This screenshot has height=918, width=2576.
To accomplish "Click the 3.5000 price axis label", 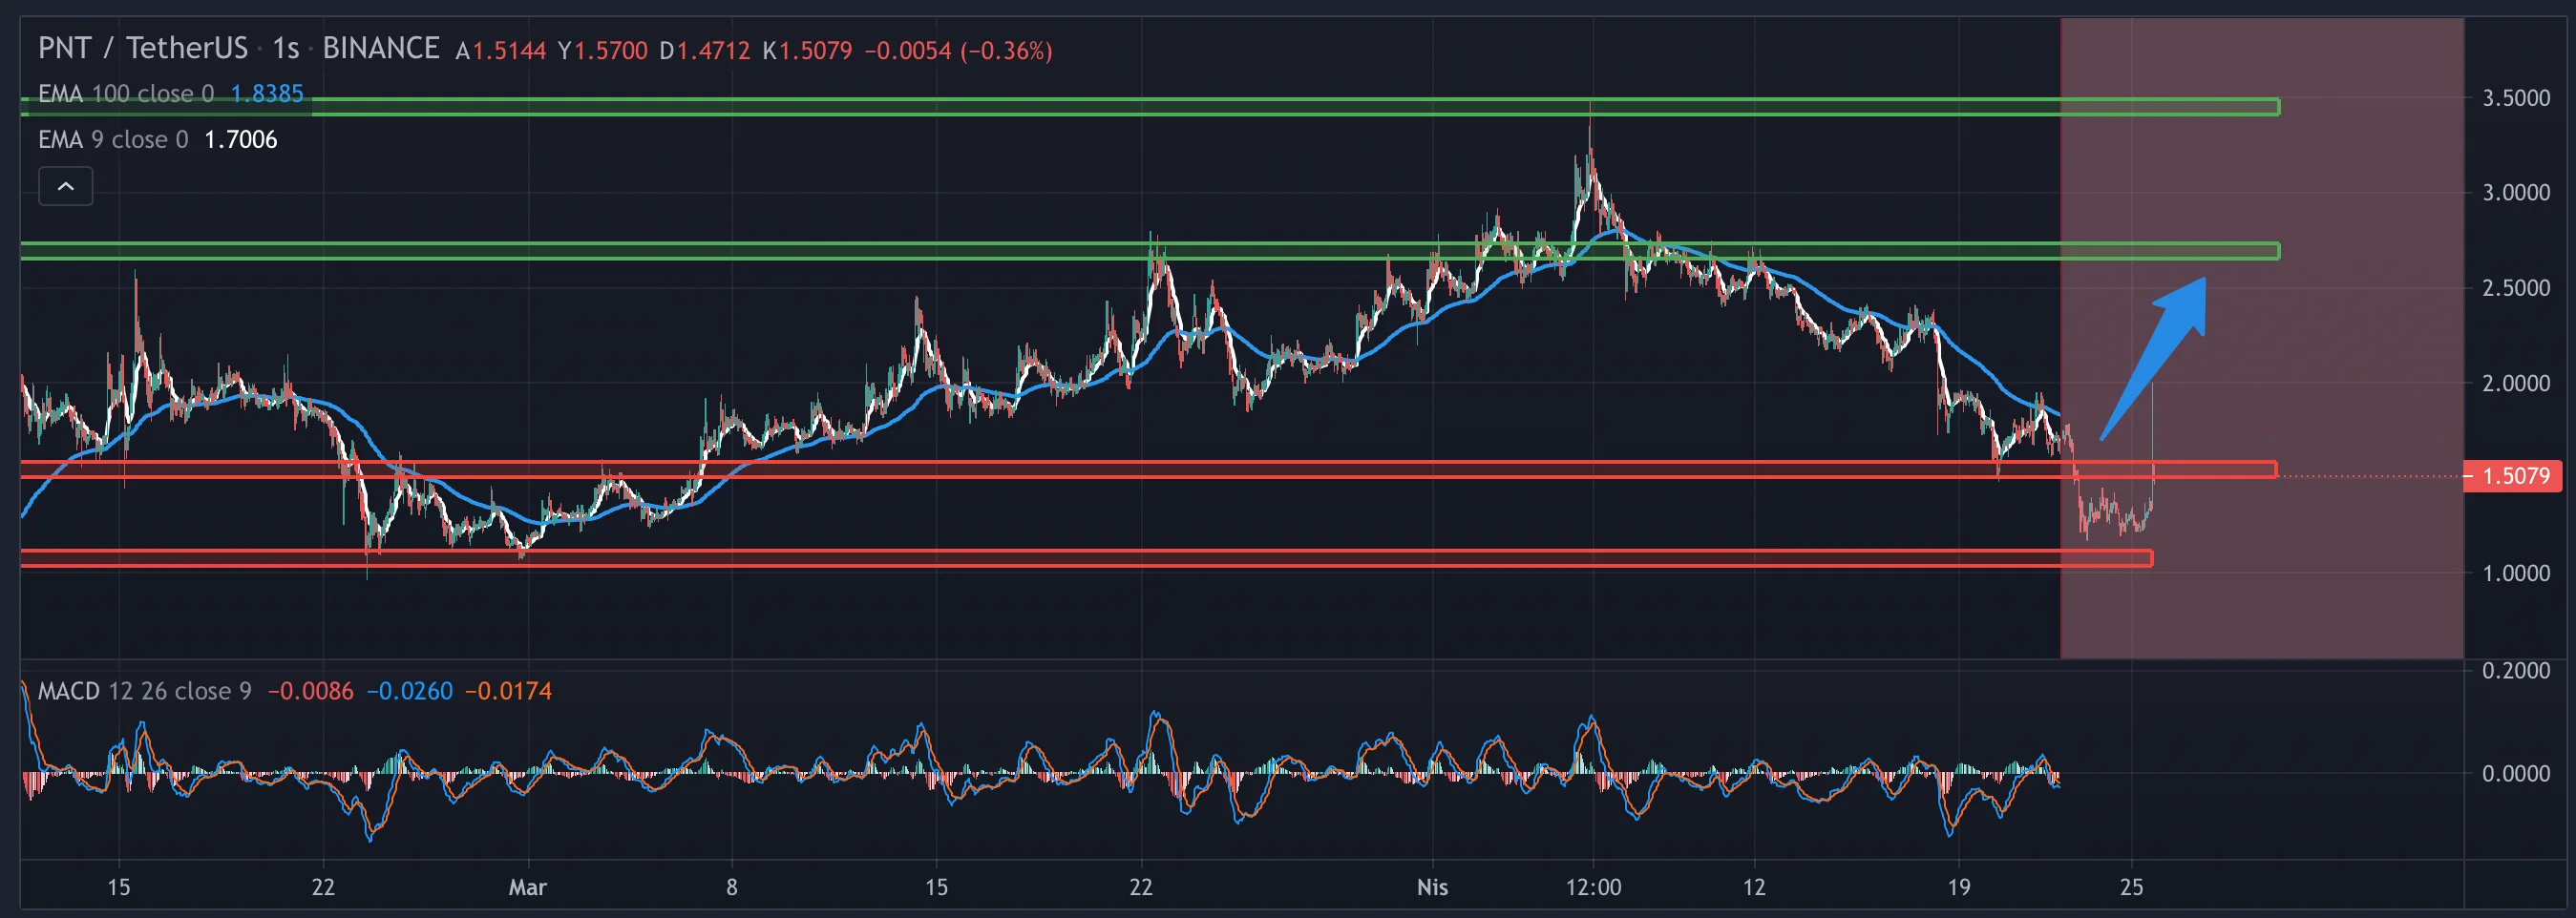I will [x=2516, y=98].
